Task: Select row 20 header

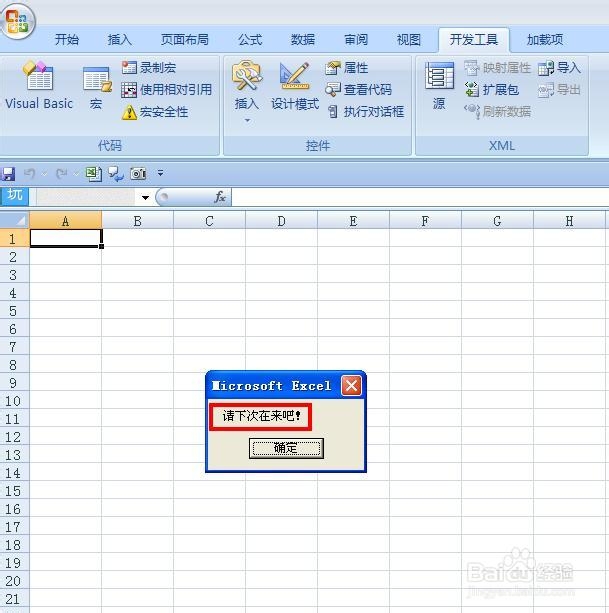Action: [14, 581]
